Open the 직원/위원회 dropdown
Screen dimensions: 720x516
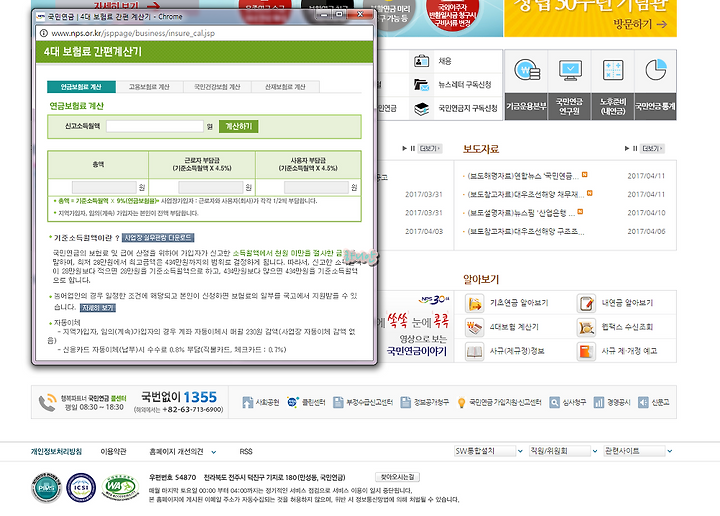click(x=563, y=451)
